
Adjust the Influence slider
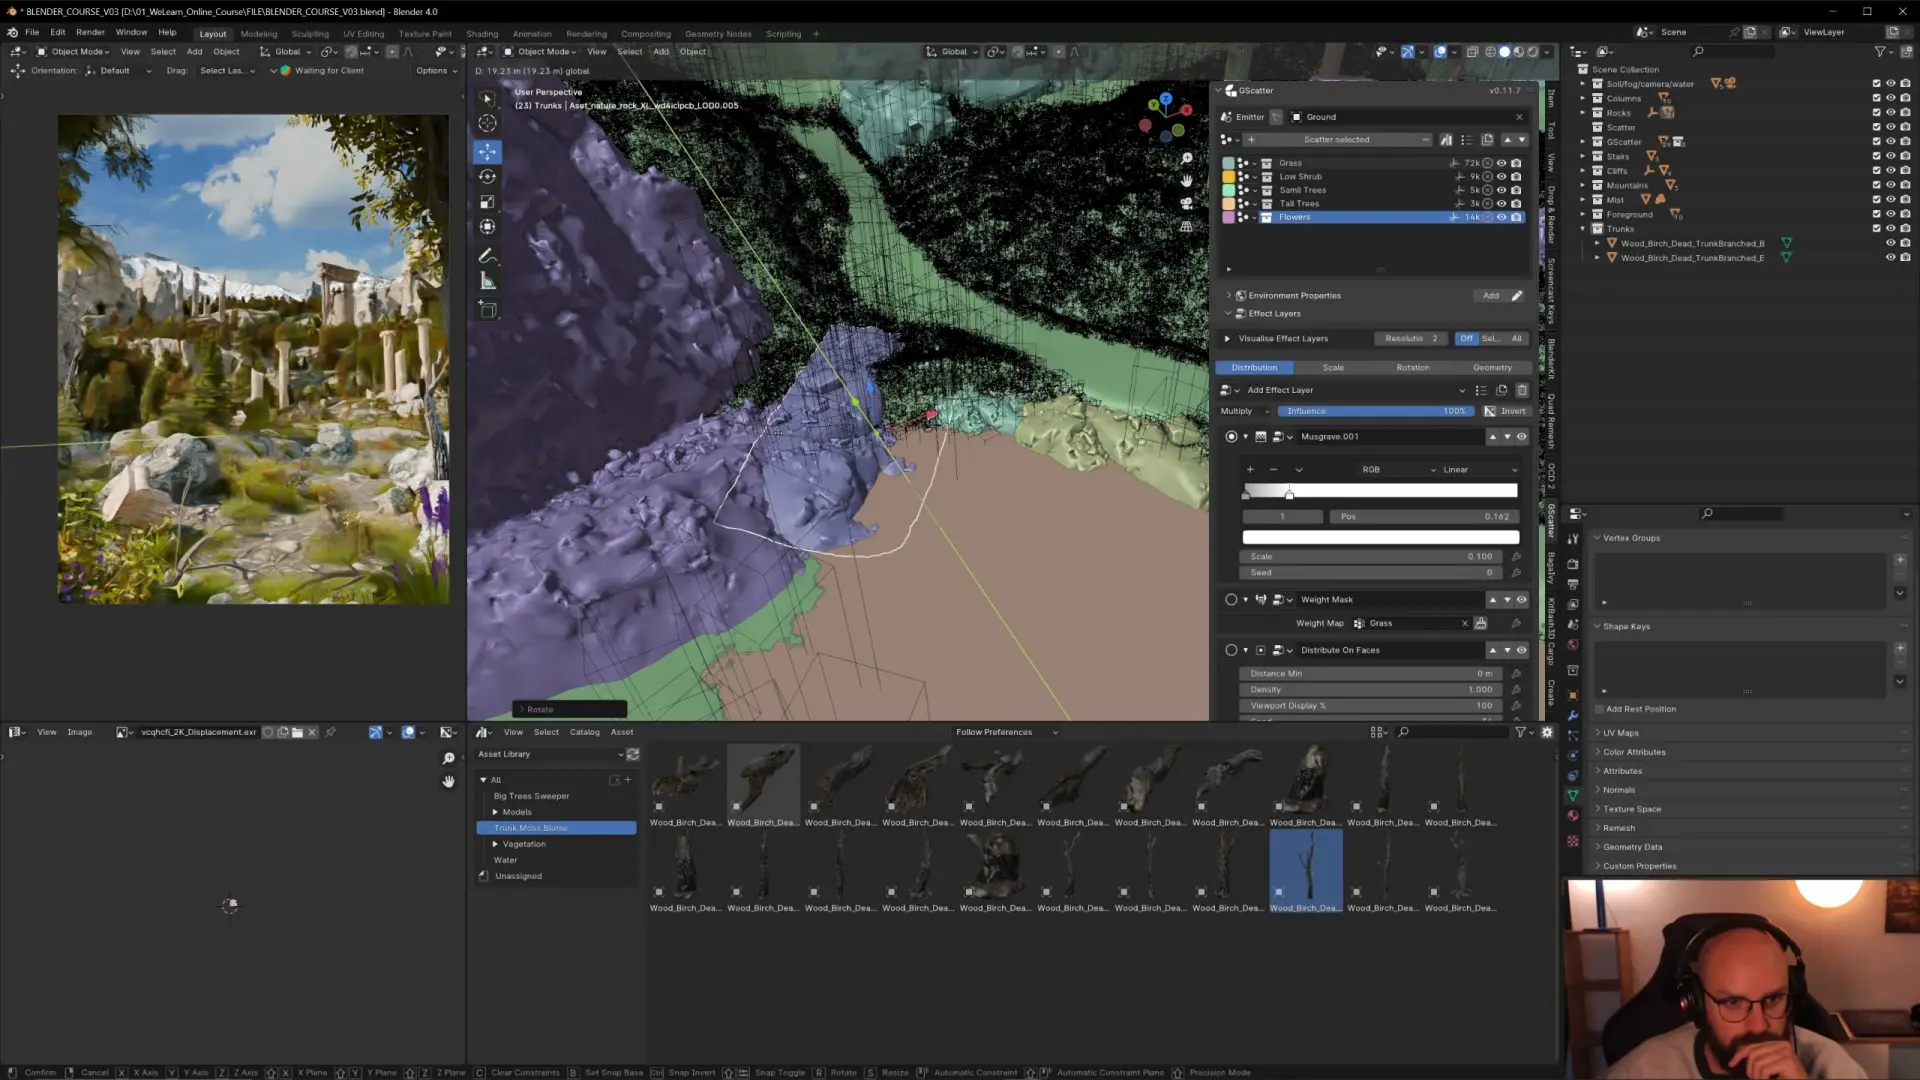click(1375, 411)
